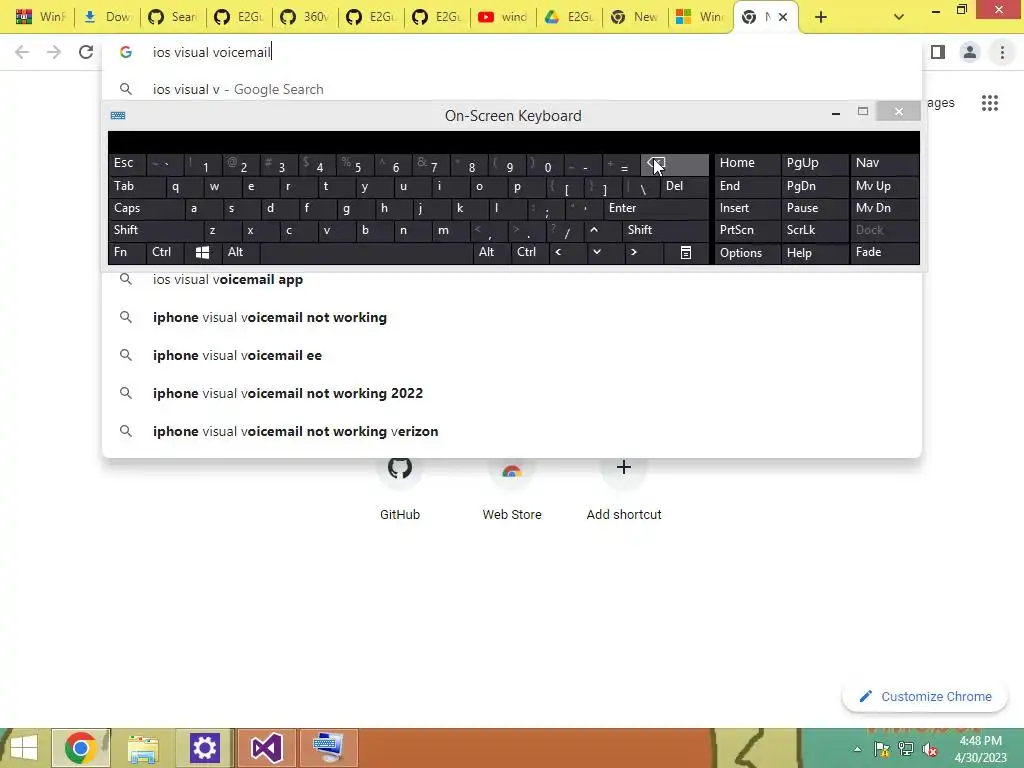The image size is (1024, 768).
Task: Select 'ios visual v - Google Search' row
Action: [512, 89]
